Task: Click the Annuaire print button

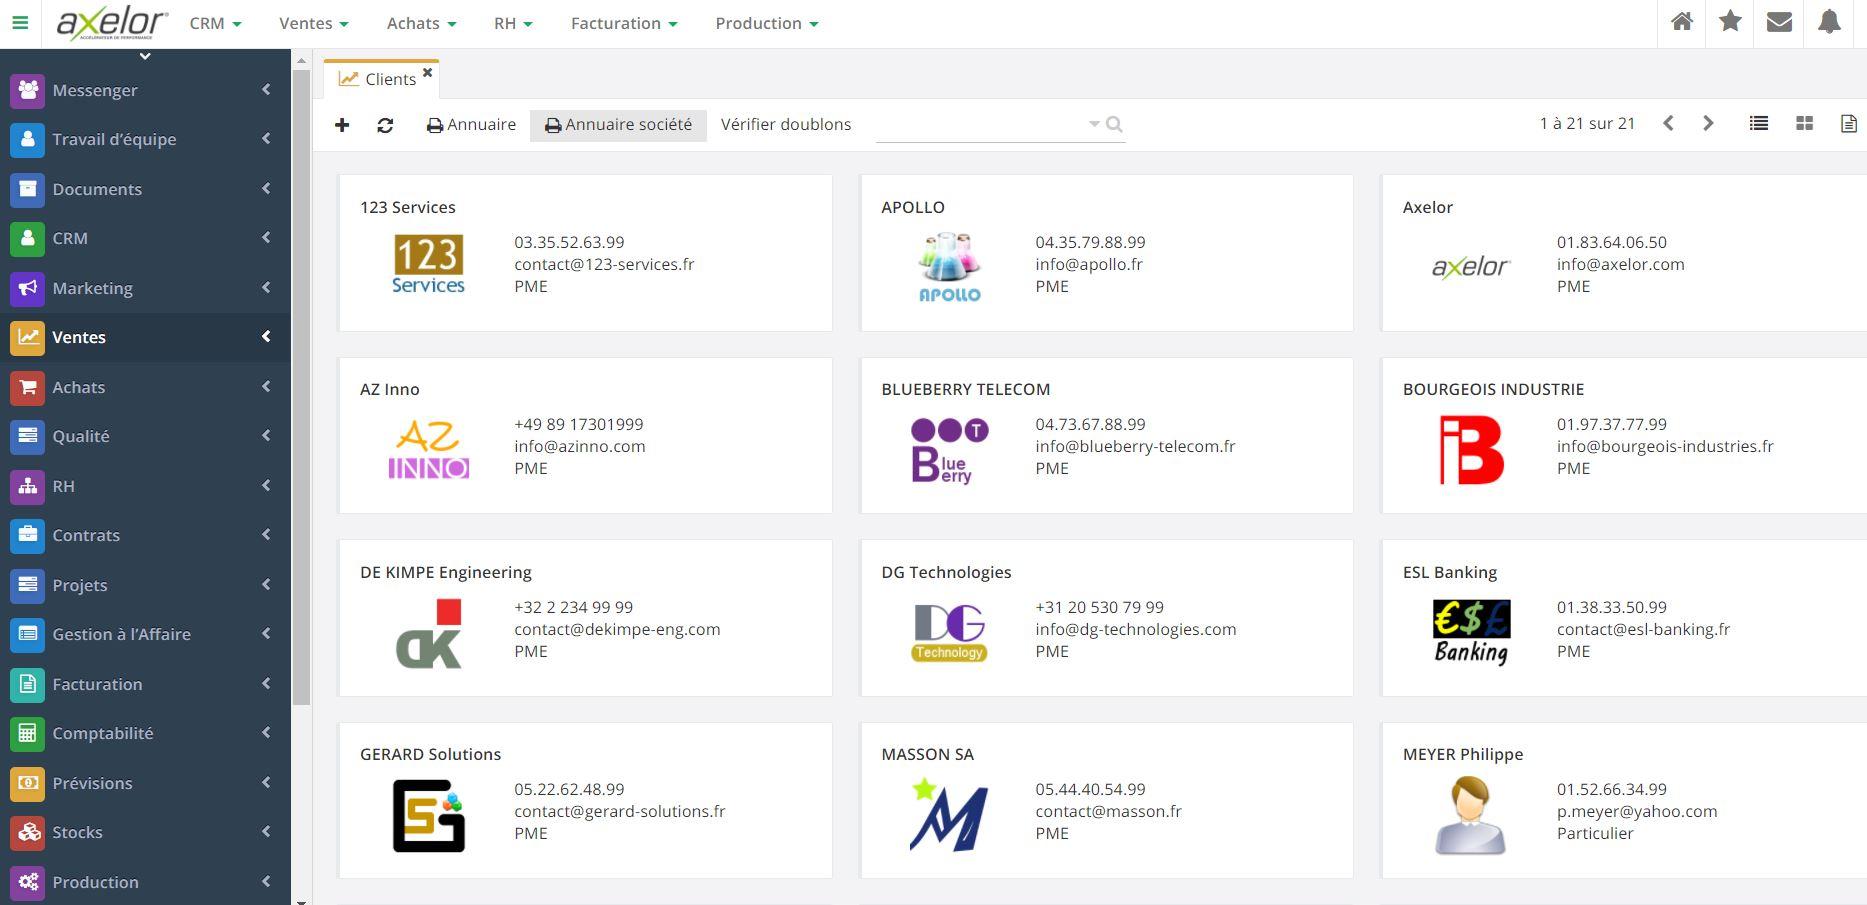Action: click(x=471, y=125)
